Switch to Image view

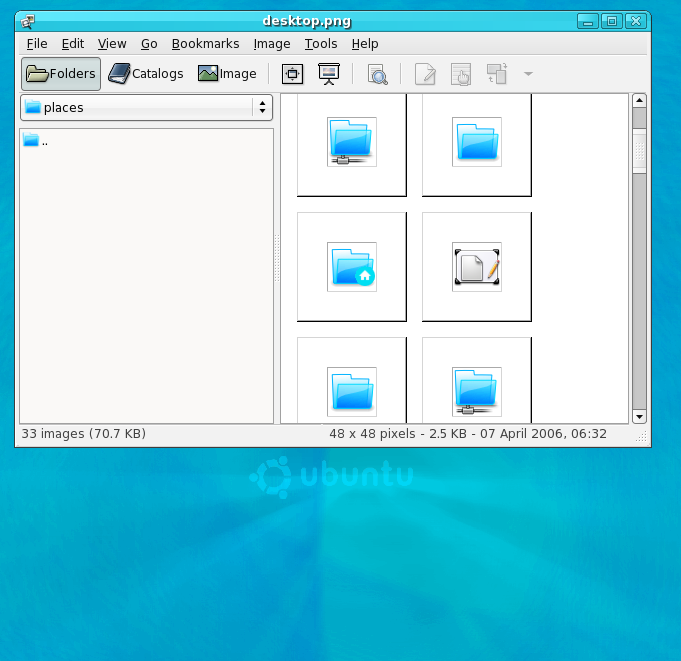point(227,74)
